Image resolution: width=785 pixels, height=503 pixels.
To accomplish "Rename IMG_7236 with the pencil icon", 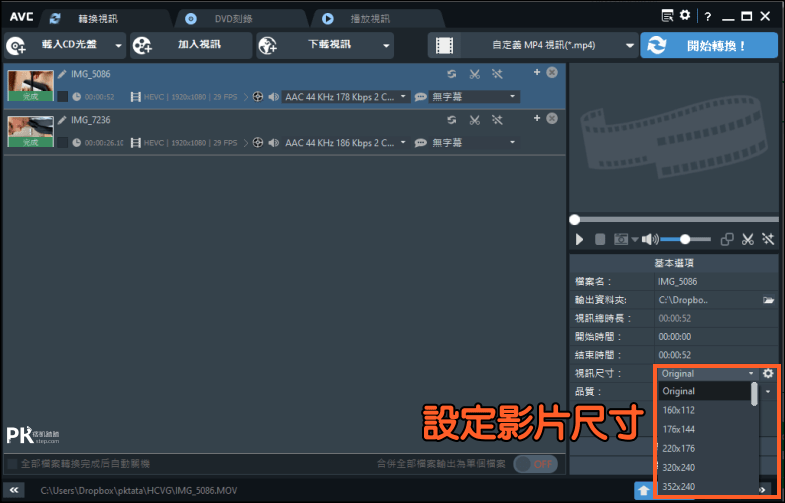I will [62, 120].
